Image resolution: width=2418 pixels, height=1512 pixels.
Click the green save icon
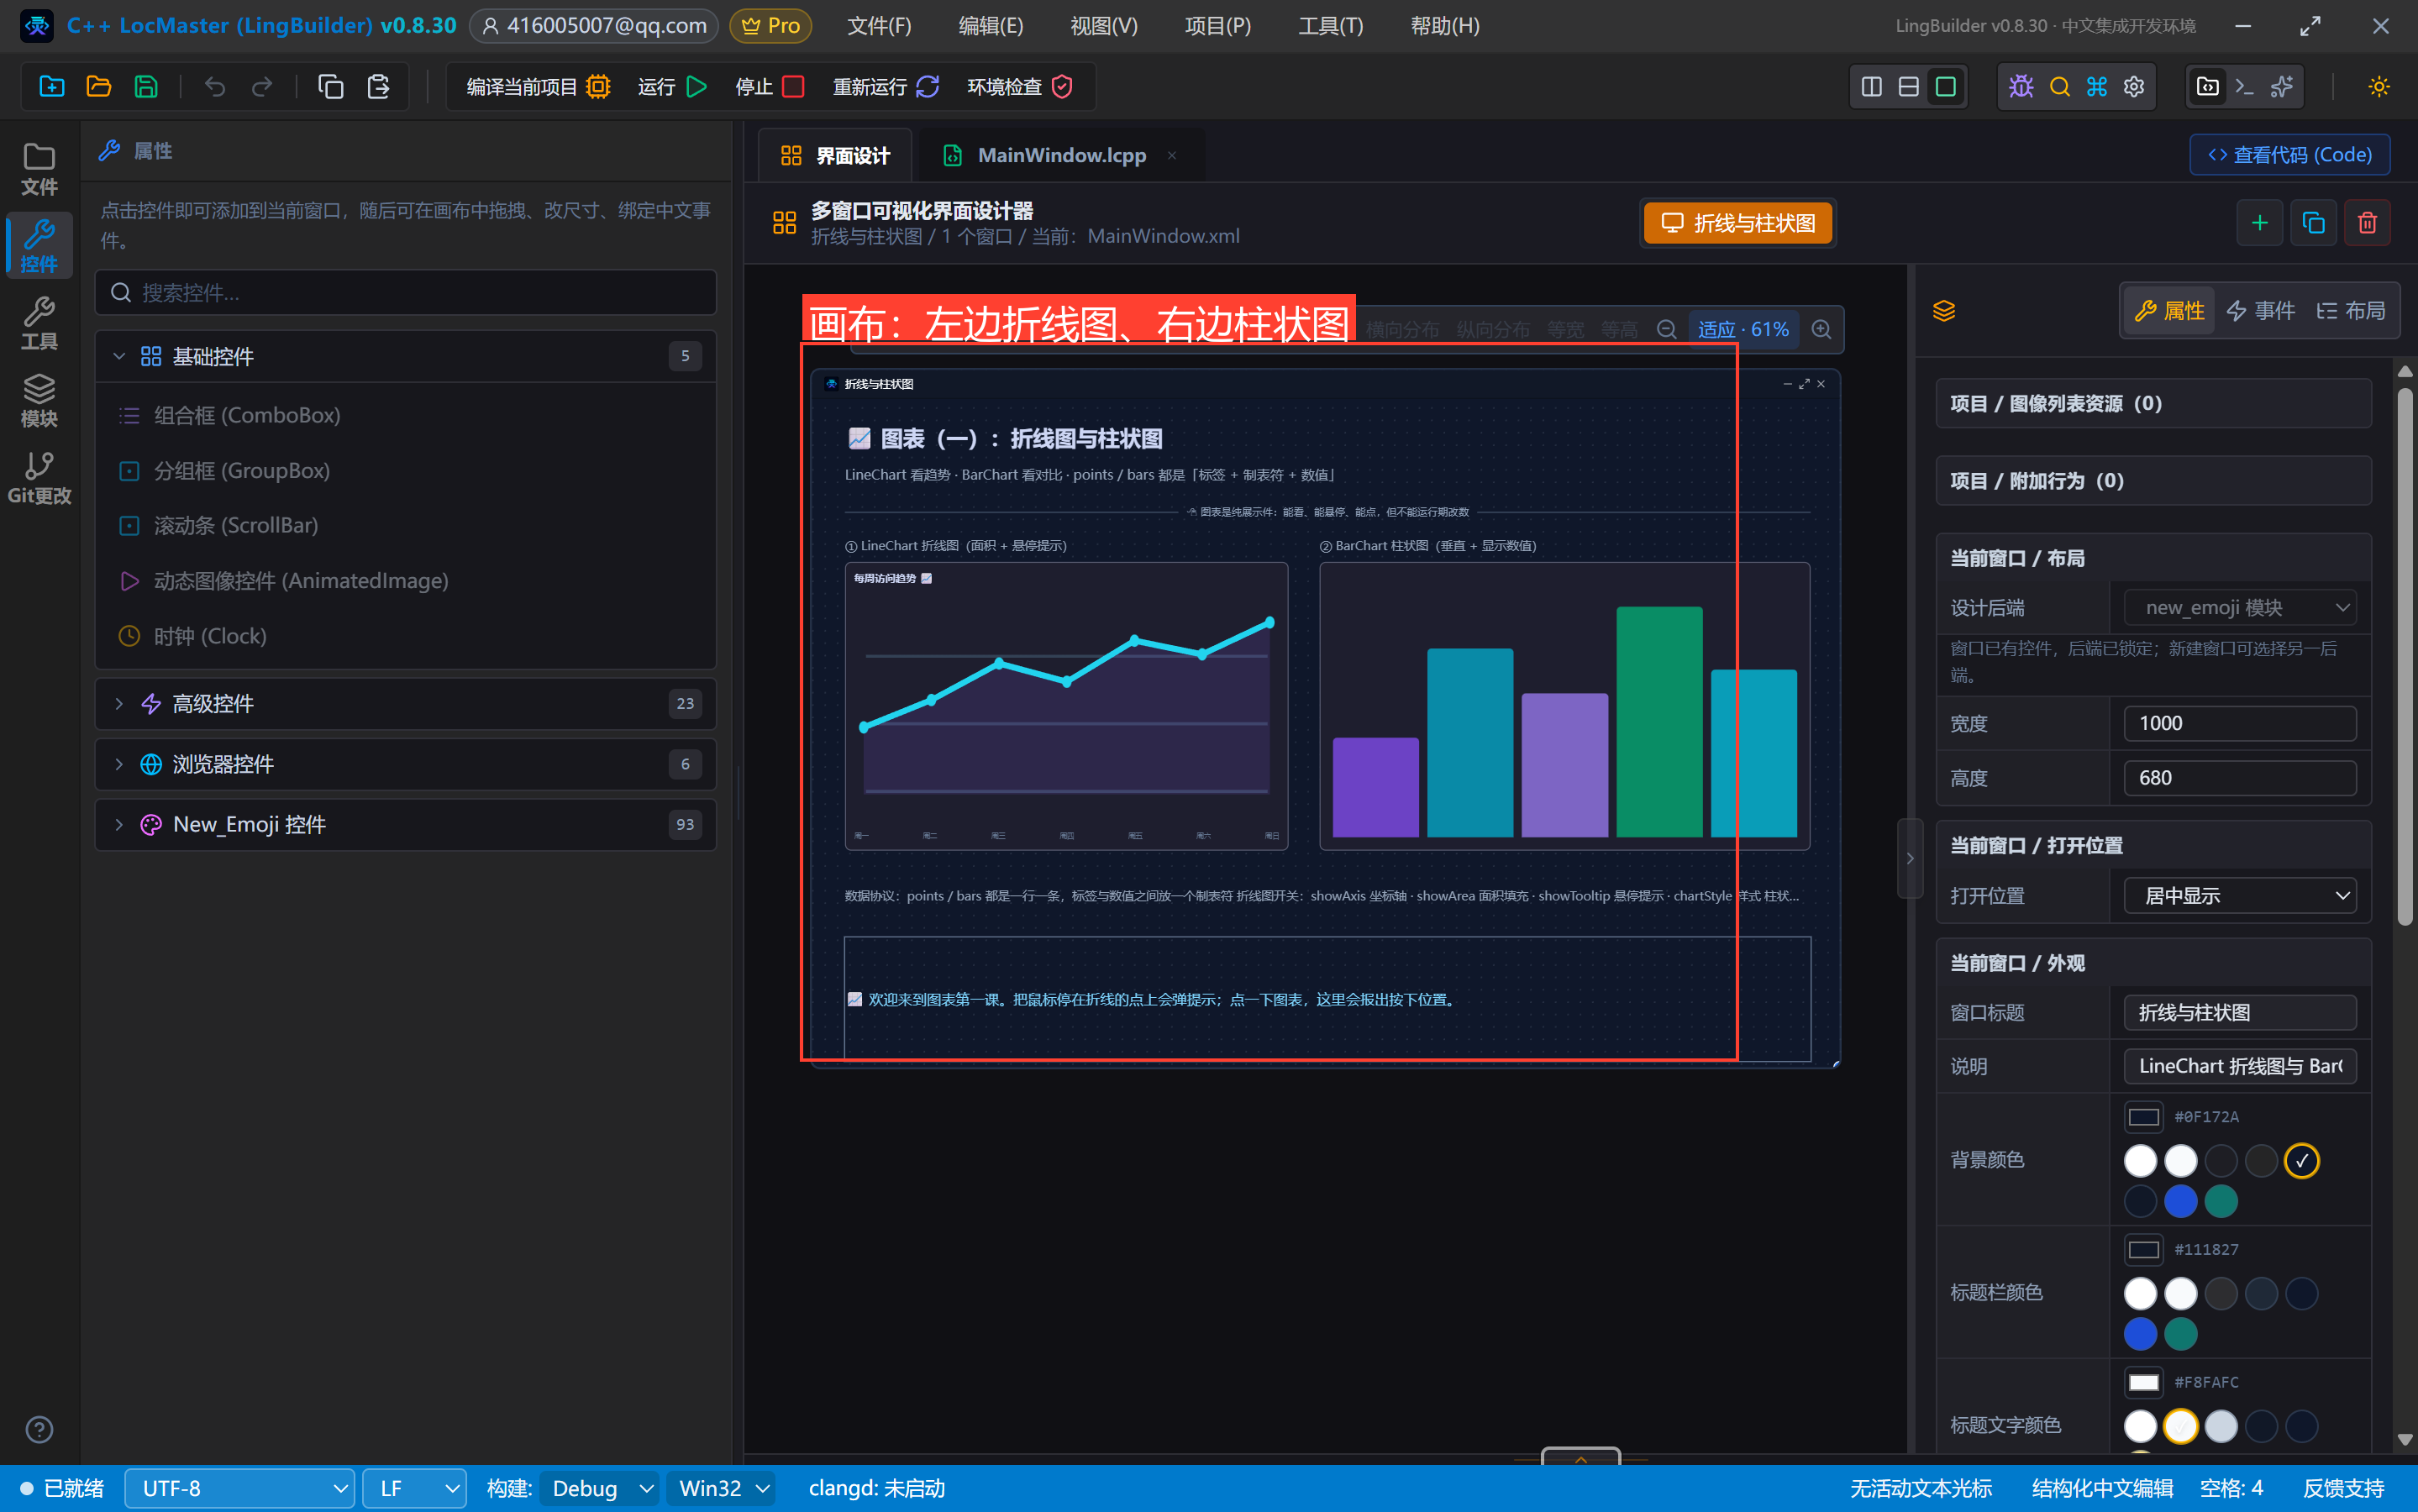point(146,87)
